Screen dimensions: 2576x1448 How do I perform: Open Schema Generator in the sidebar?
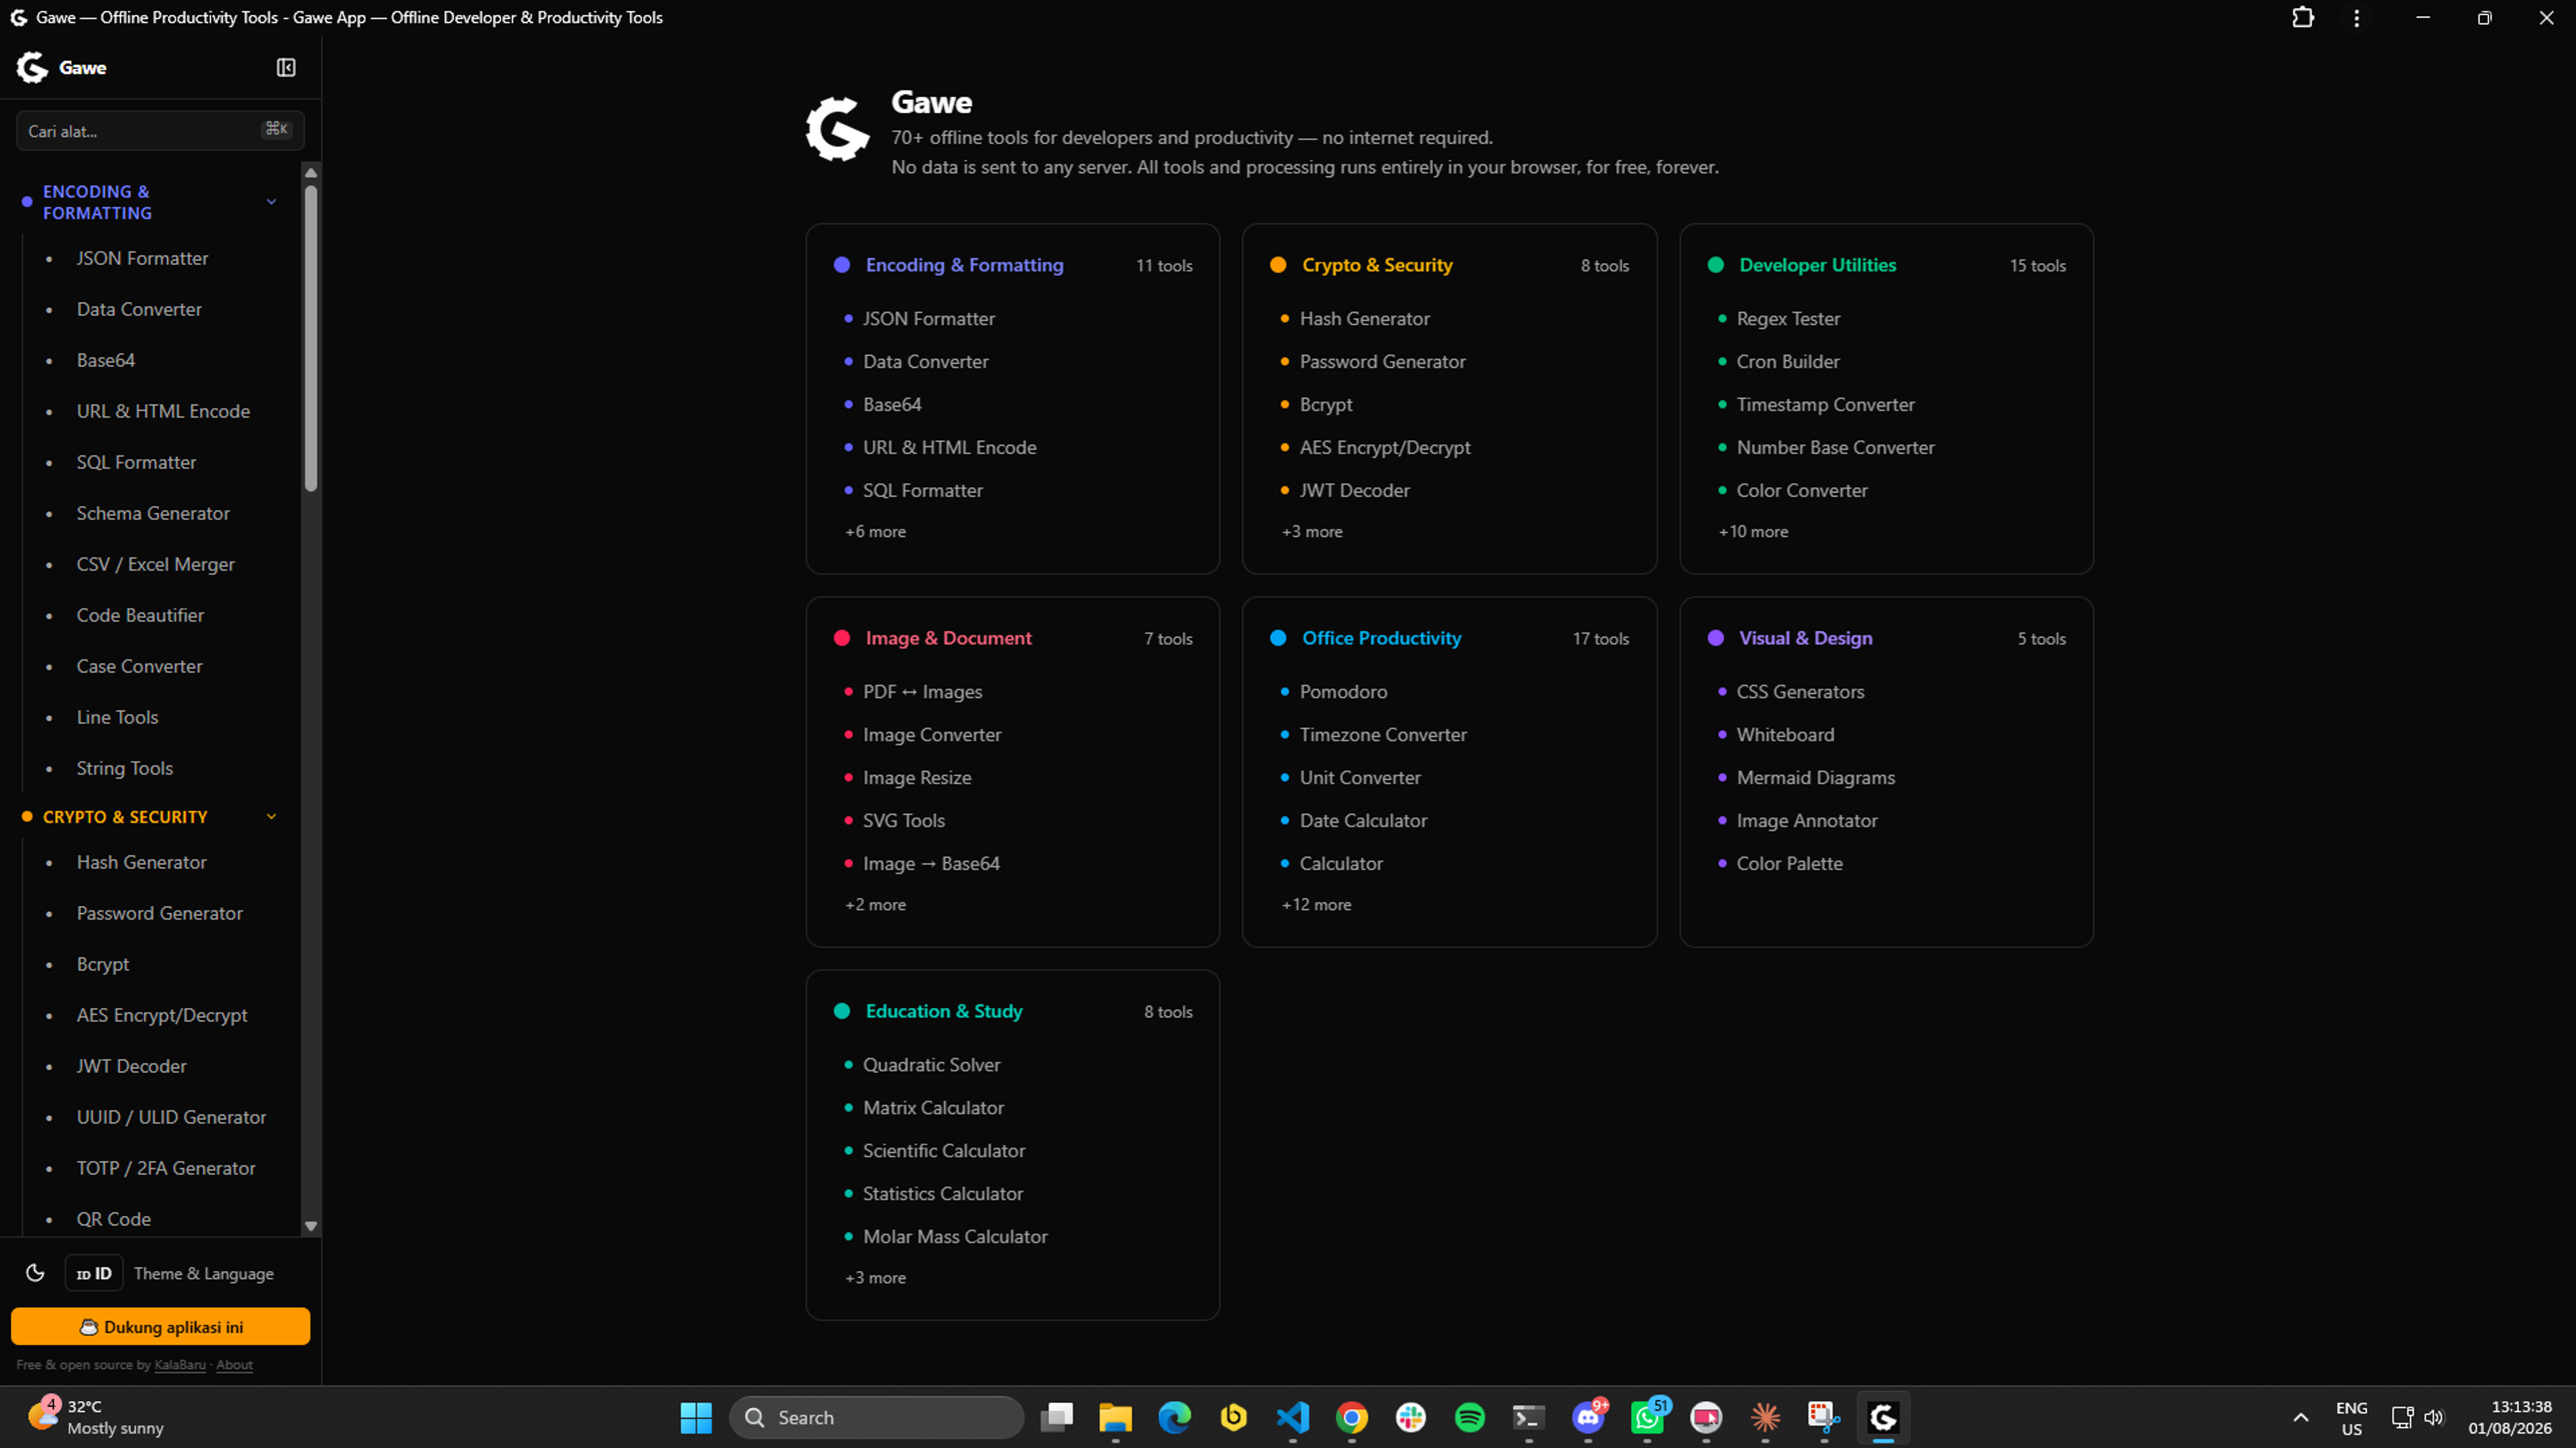pos(153,513)
